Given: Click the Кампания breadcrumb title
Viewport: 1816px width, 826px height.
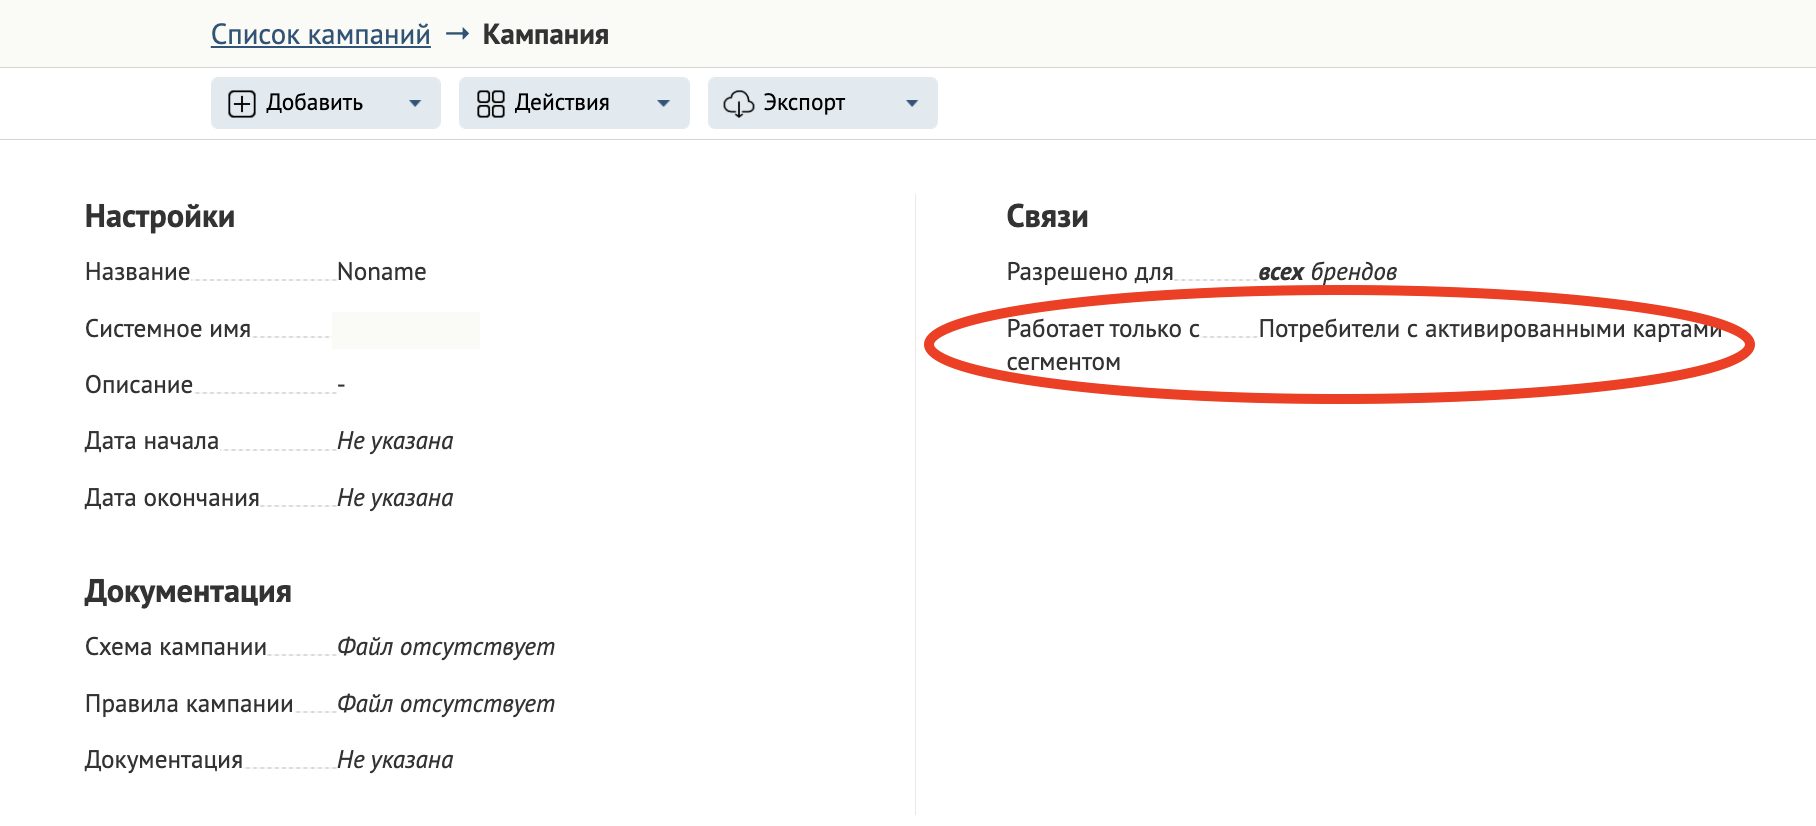Looking at the screenshot, I should tap(545, 35).
